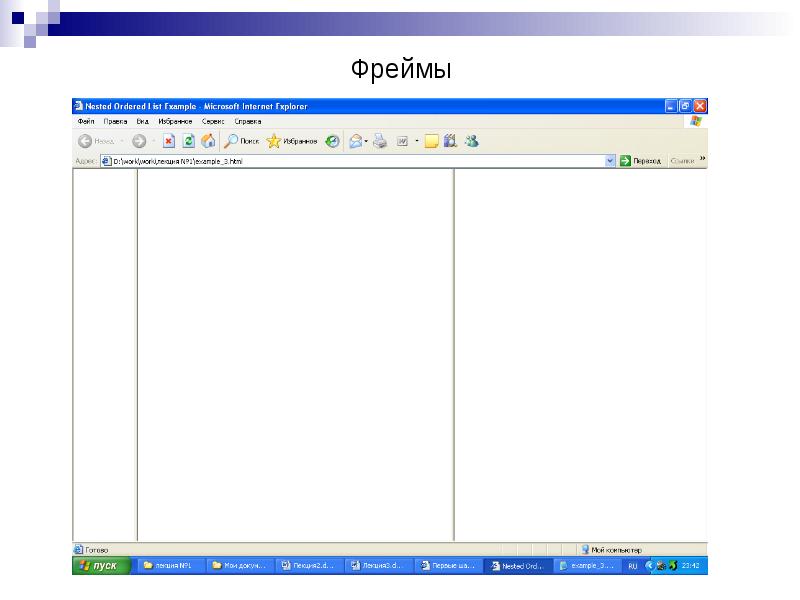Open the Mail envelope toolbar icon
Image resolution: width=800 pixels, height=600 pixels.
click(355, 141)
